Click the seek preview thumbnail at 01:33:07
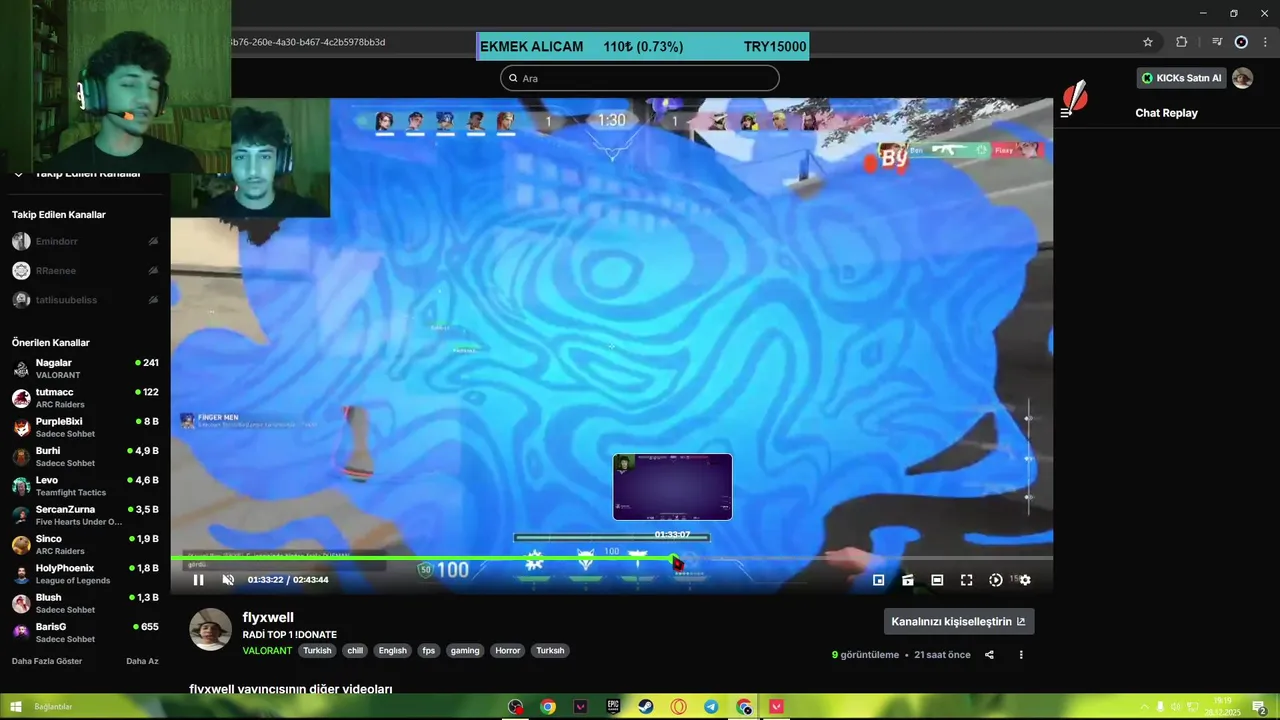Screen dimensions: 1280x720 (672, 487)
